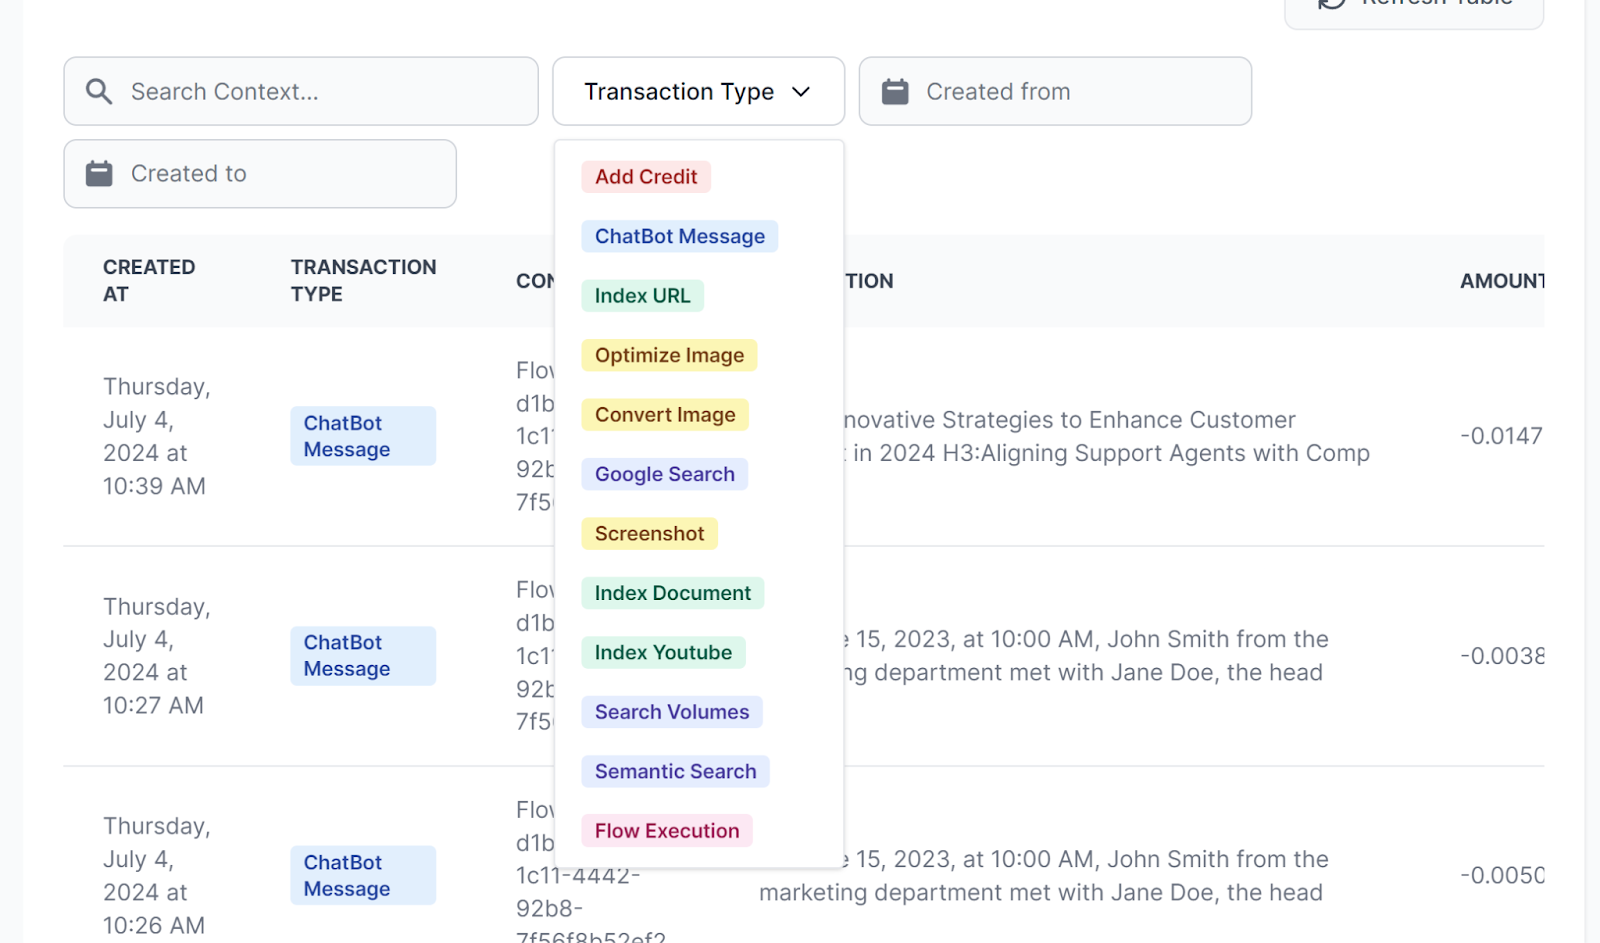Click the Index Document colored badge
The image size is (1600, 943).
point(672,592)
